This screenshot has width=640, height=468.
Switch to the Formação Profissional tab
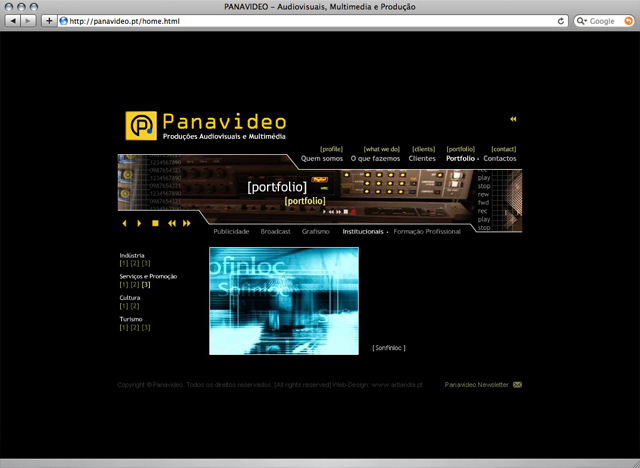pyautogui.click(x=427, y=231)
